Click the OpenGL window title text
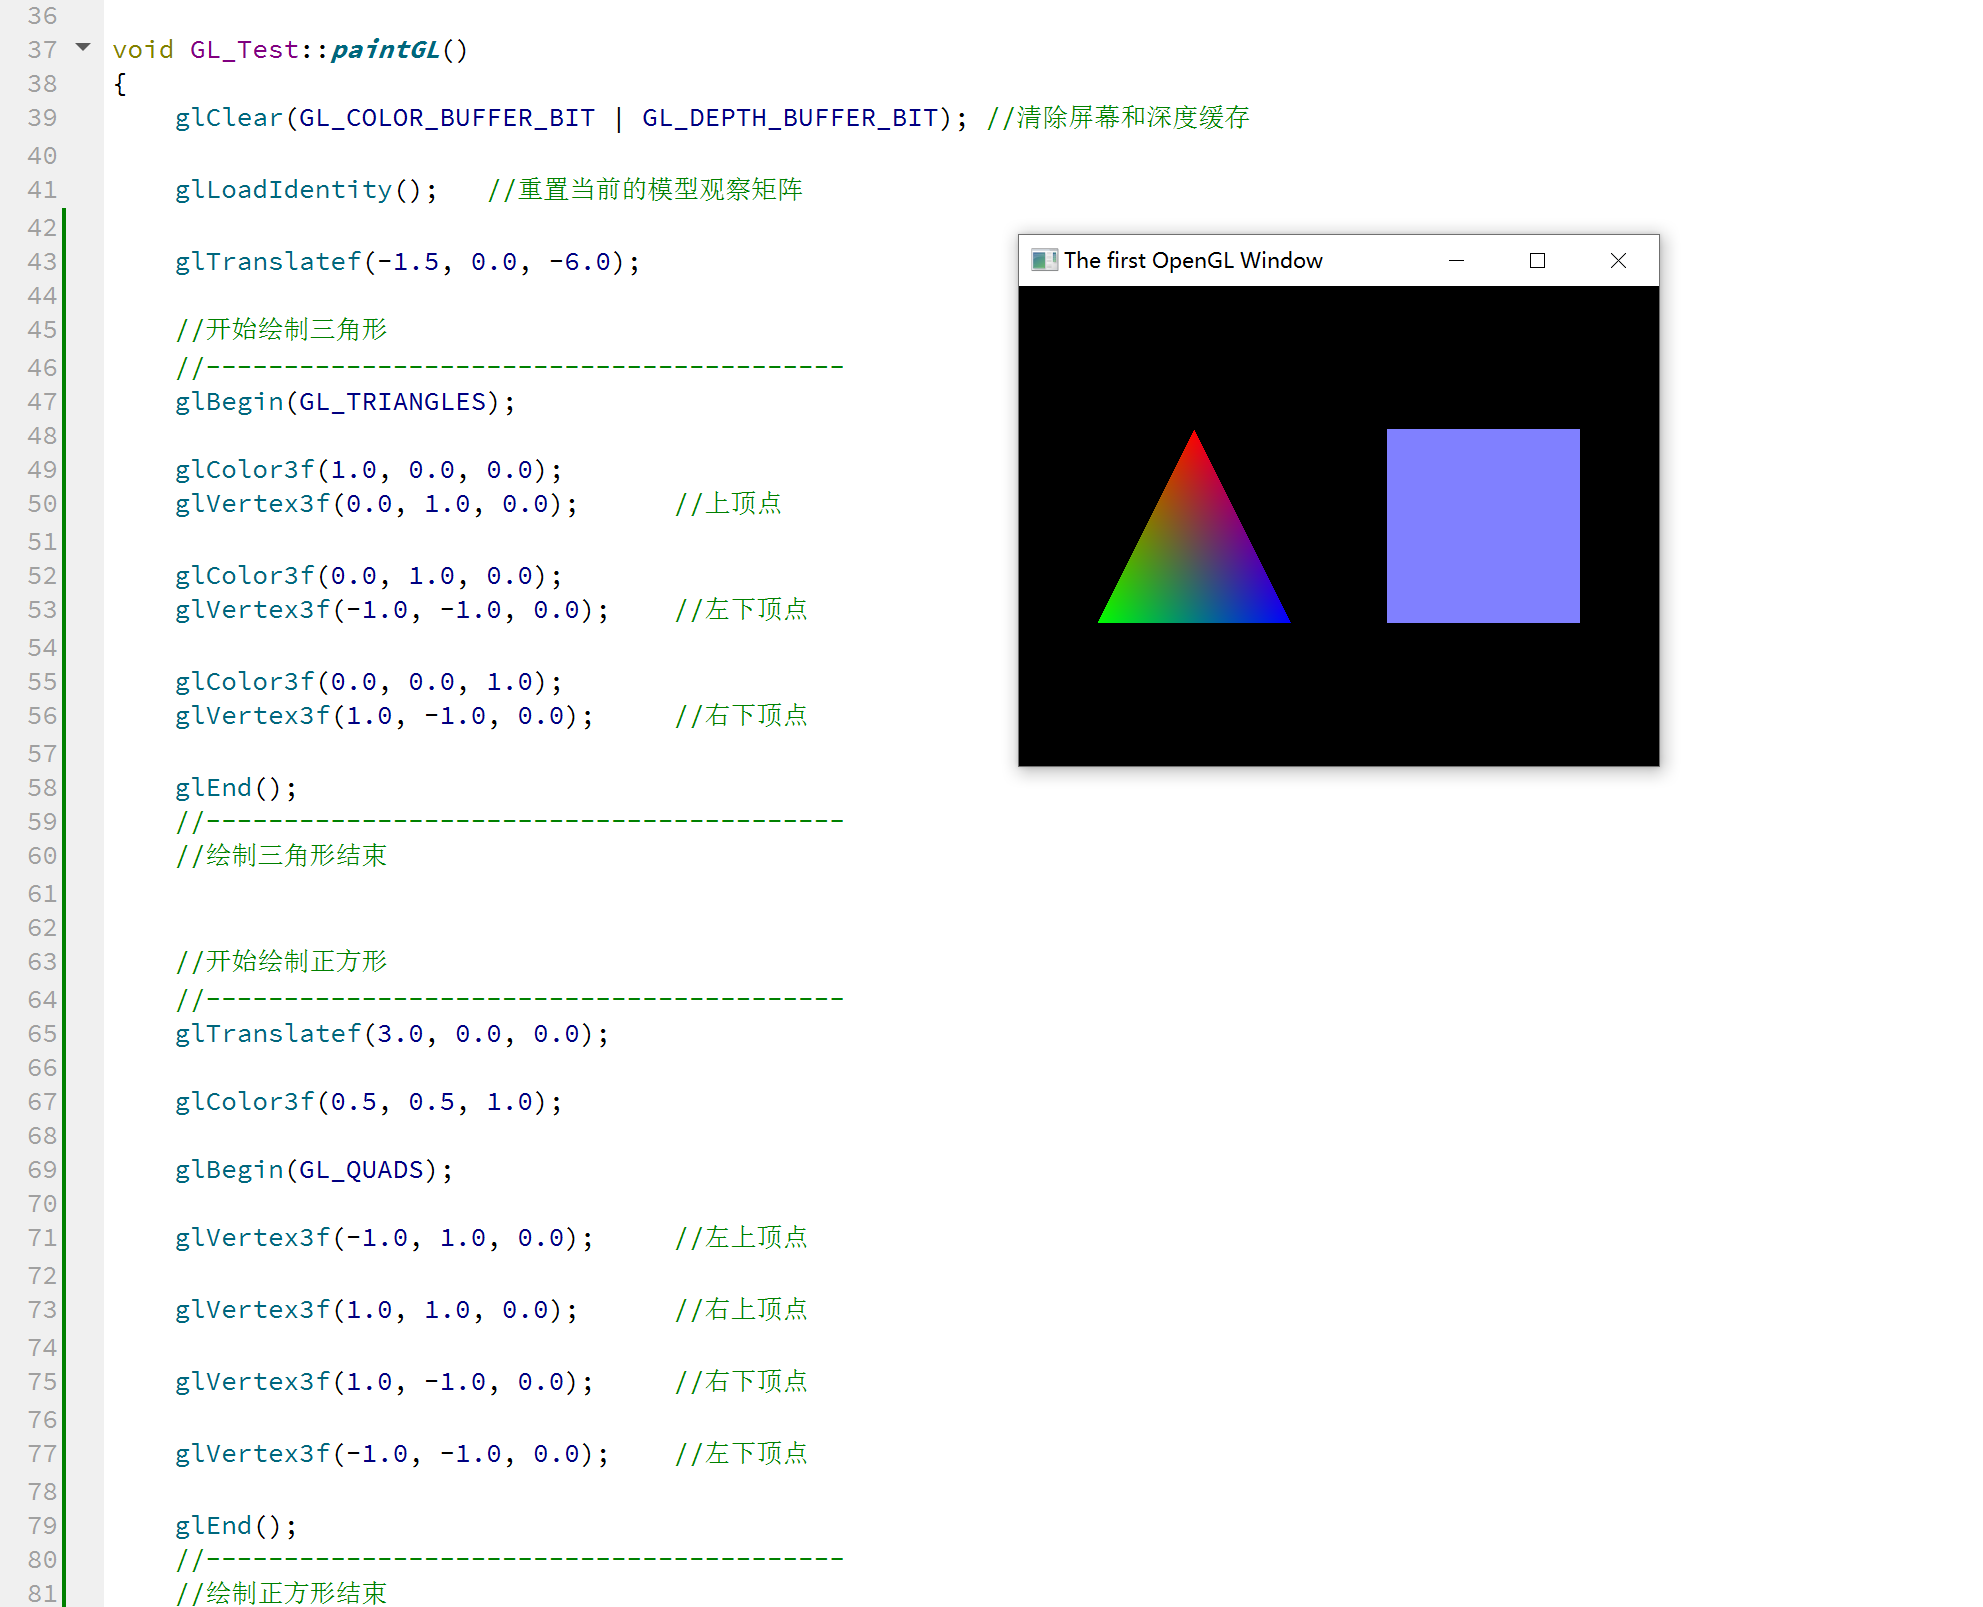The height and width of the screenshot is (1607, 1983). point(1192,261)
